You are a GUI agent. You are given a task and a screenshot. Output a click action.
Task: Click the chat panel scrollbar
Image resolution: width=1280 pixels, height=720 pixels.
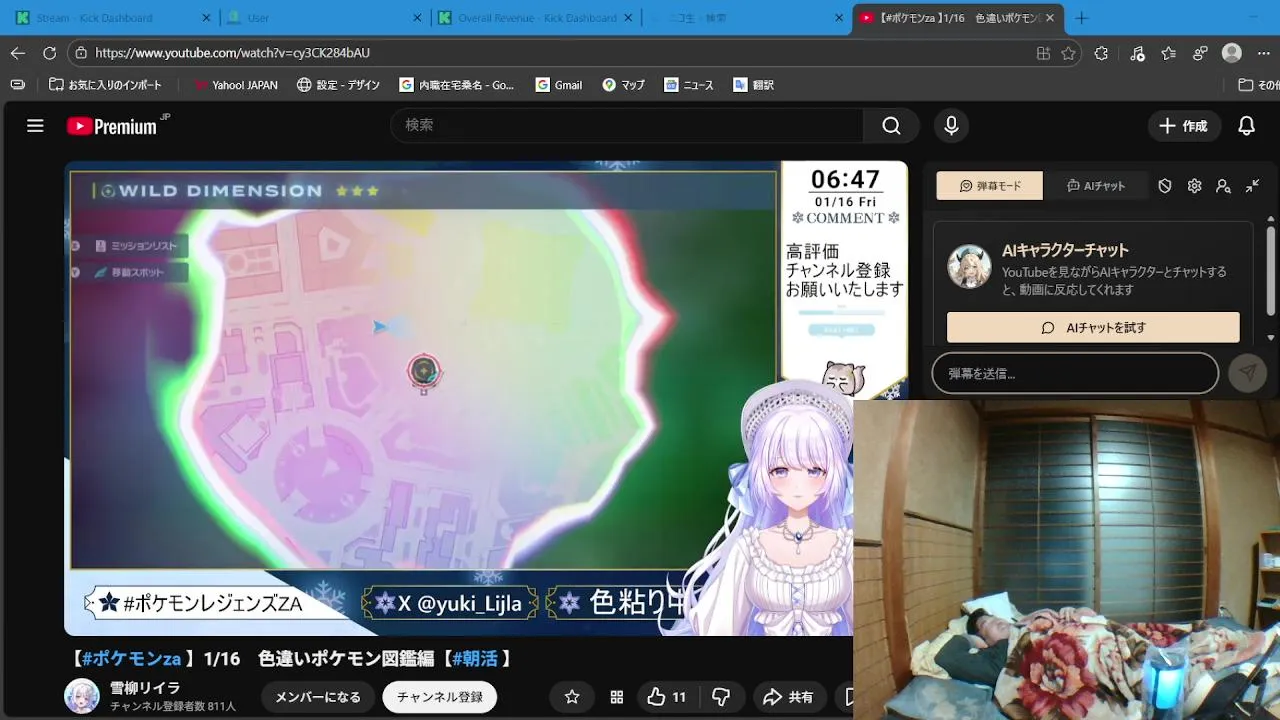click(1271, 272)
